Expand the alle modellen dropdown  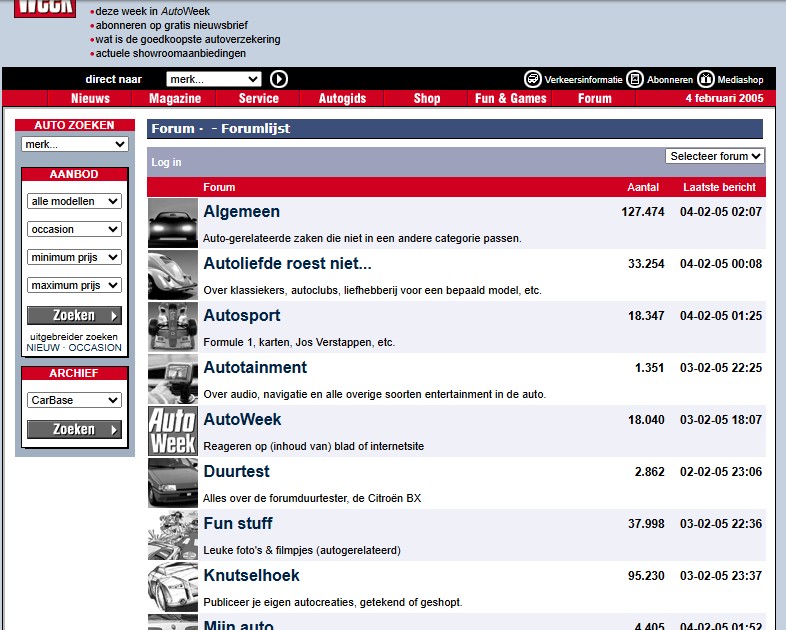74,201
